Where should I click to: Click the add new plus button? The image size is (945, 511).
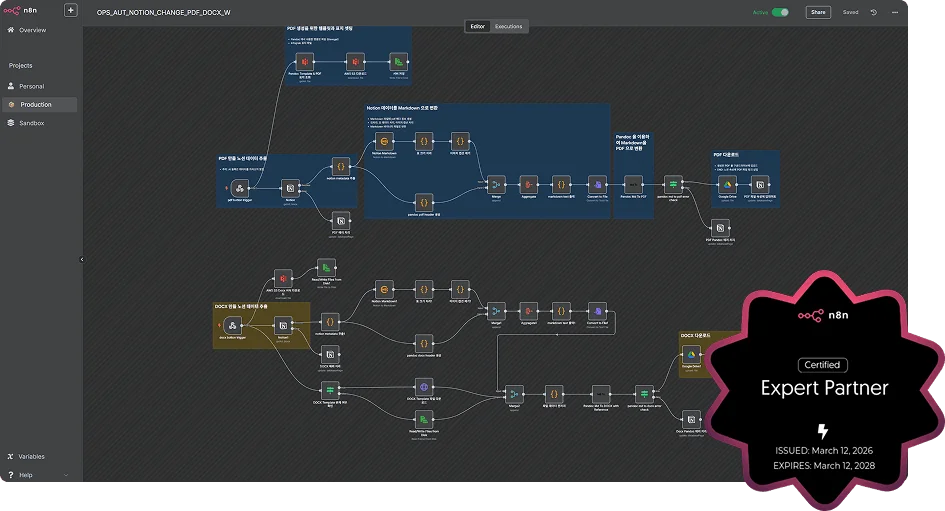click(70, 11)
